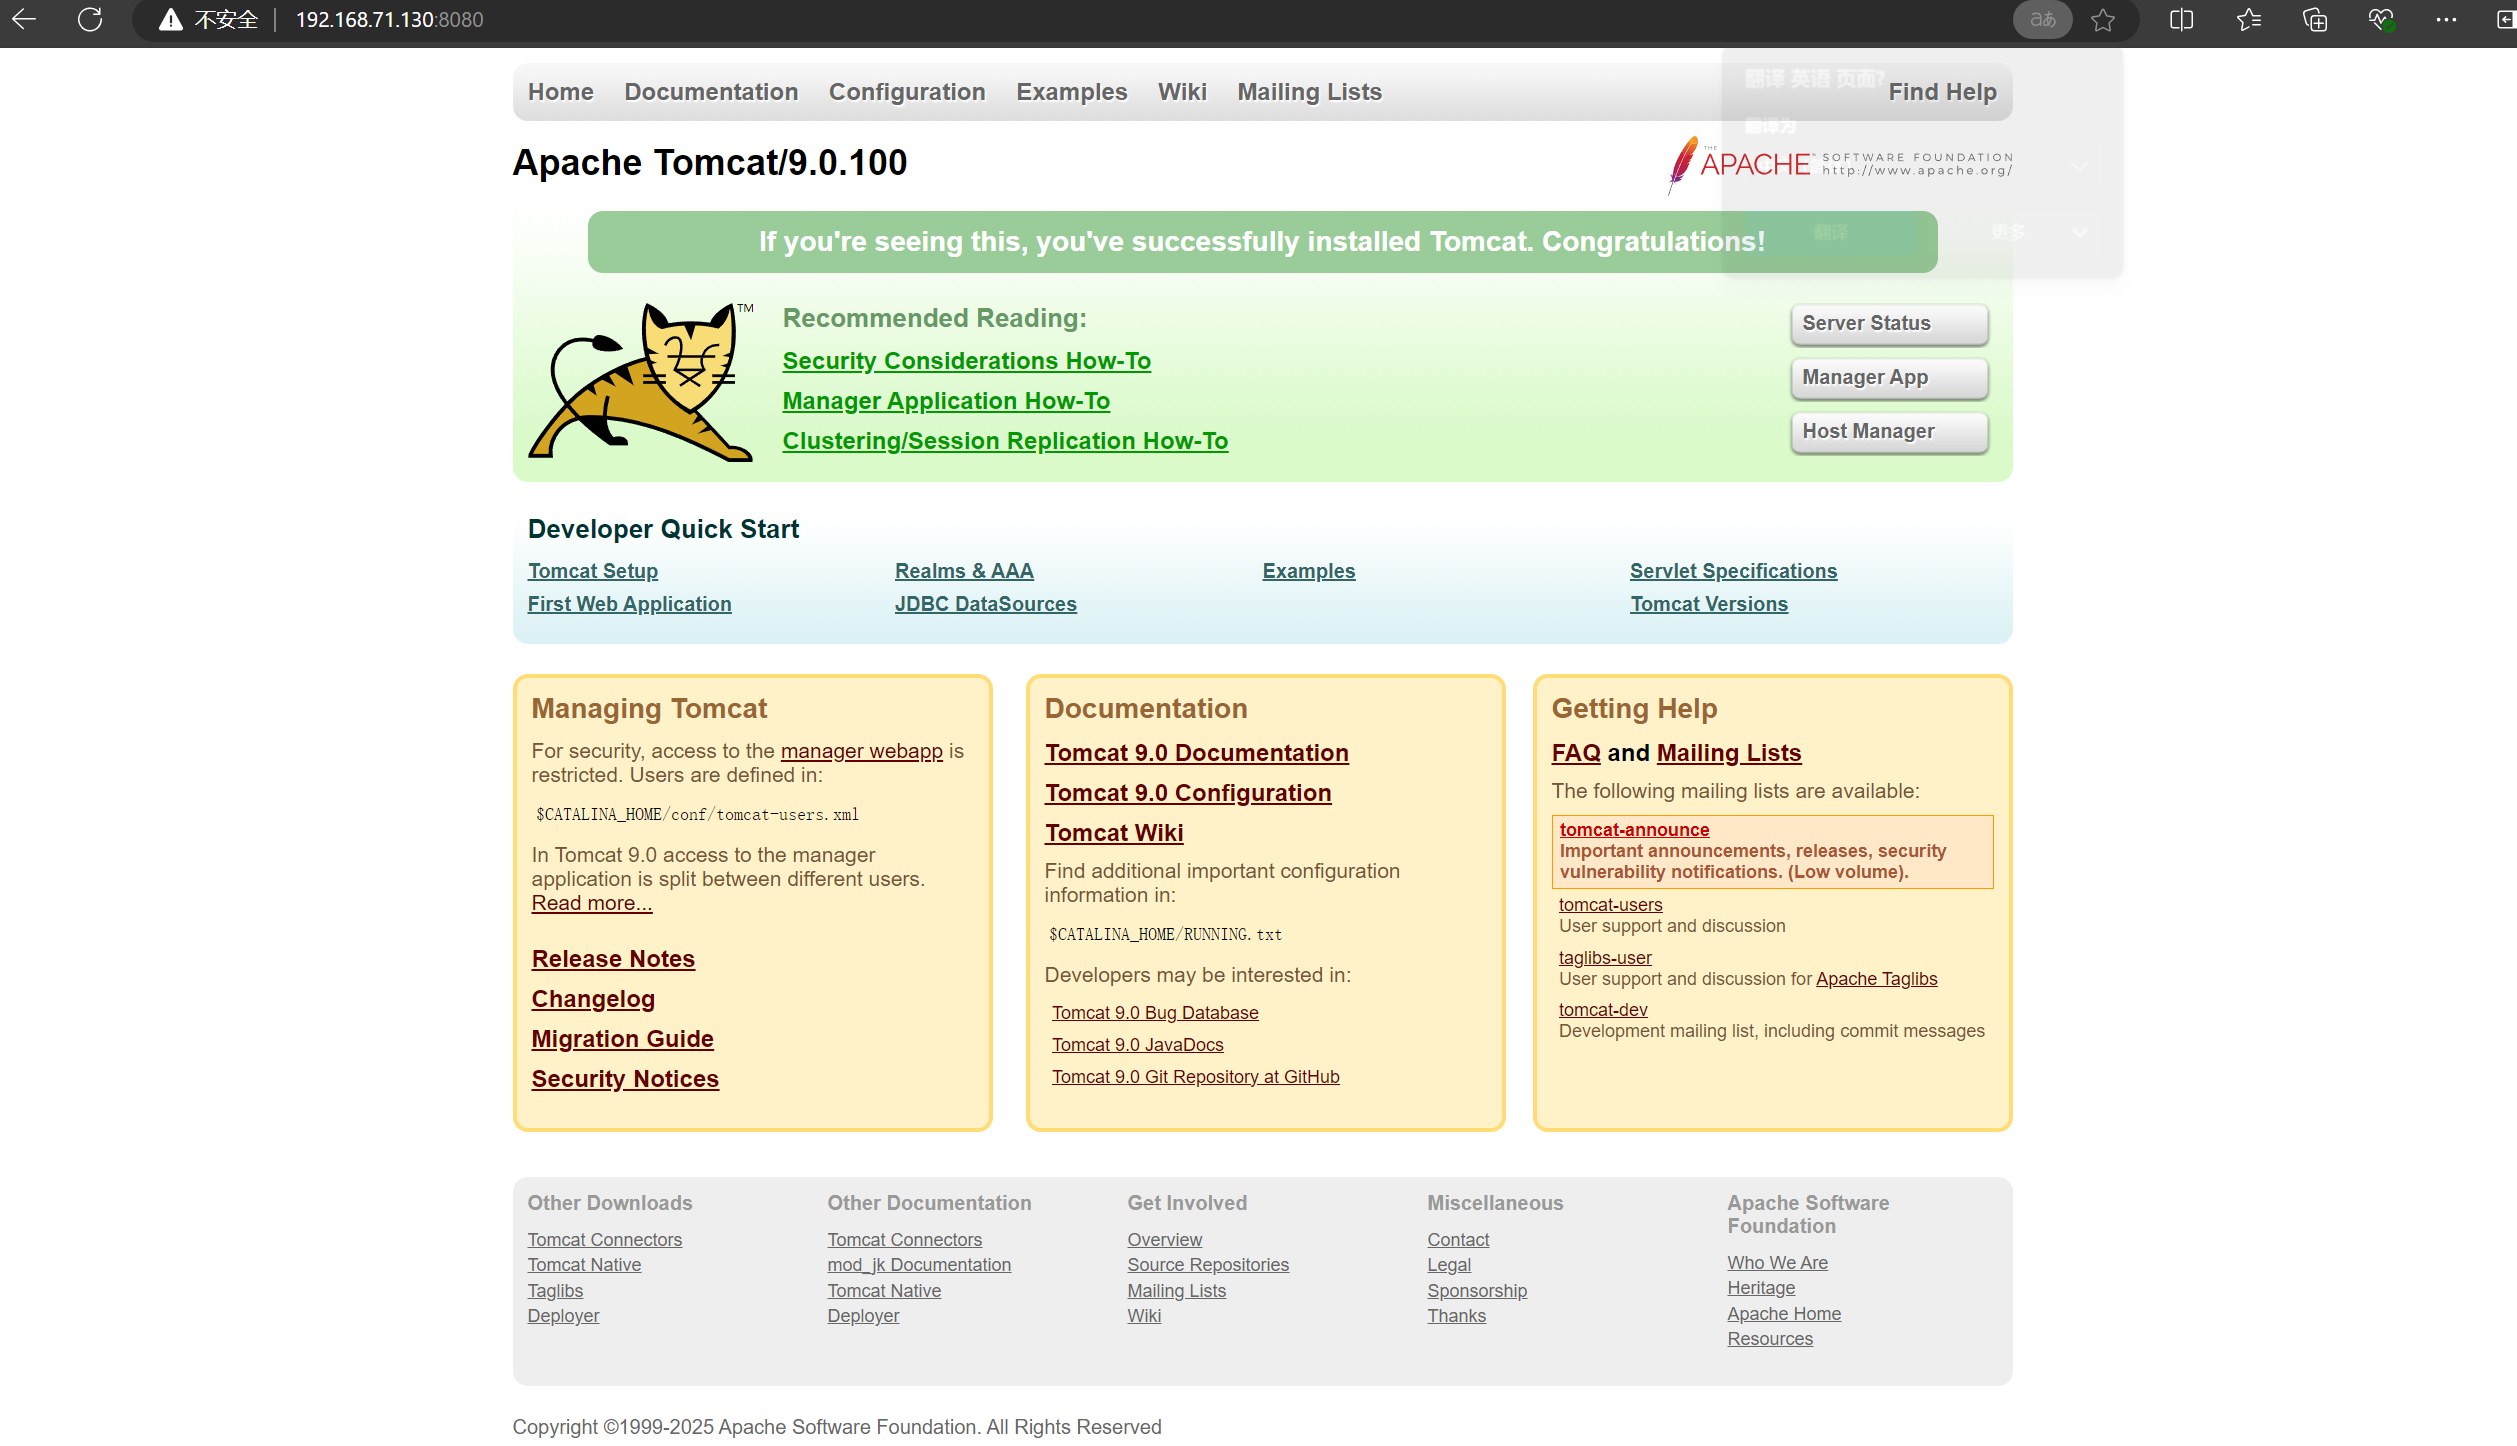Click the address bar URL 192.168.71.130:8080

point(389,20)
